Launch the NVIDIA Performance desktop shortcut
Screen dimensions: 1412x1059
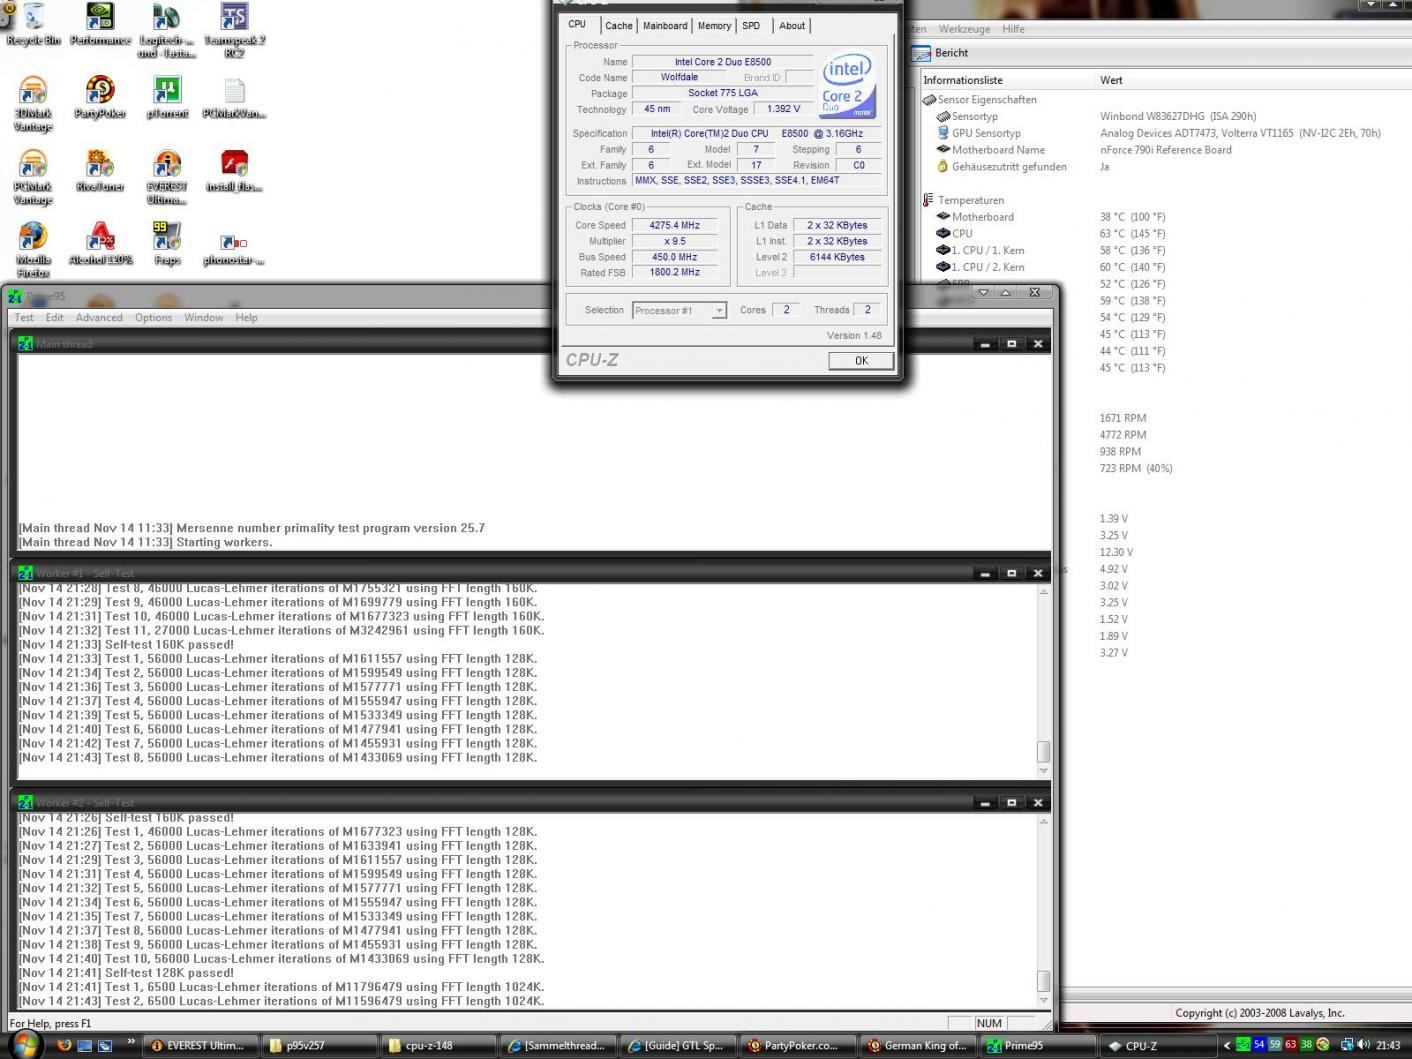(x=100, y=24)
